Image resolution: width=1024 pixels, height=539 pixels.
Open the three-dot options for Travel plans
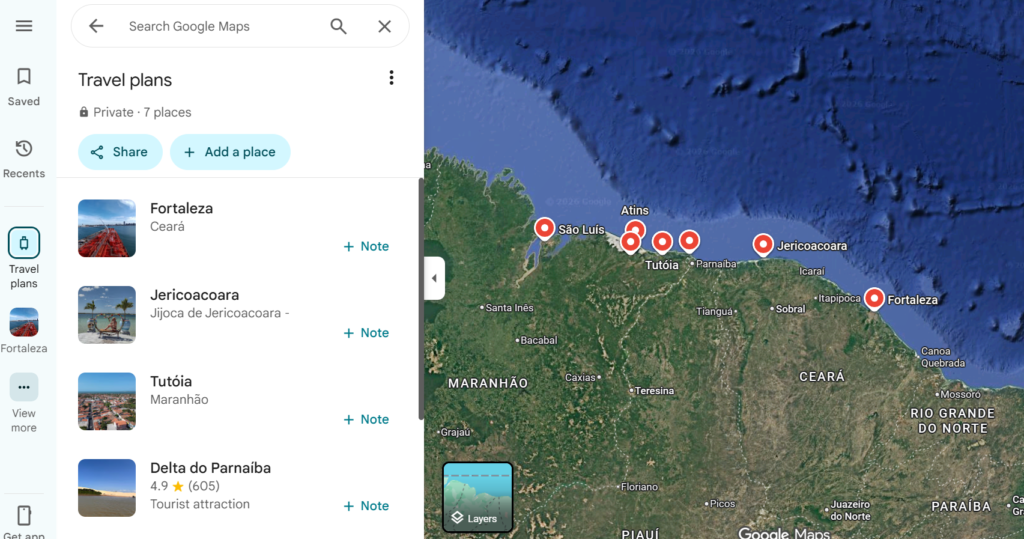click(391, 78)
